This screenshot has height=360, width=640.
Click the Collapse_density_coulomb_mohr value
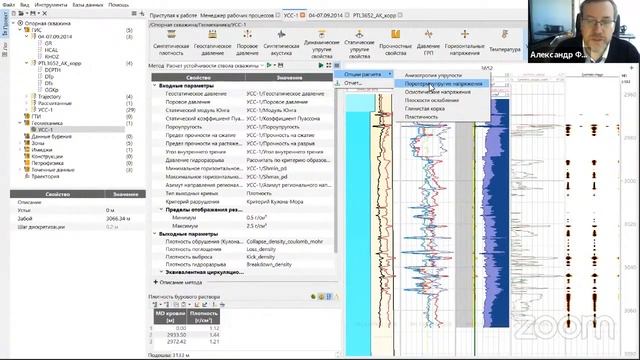(x=284, y=242)
